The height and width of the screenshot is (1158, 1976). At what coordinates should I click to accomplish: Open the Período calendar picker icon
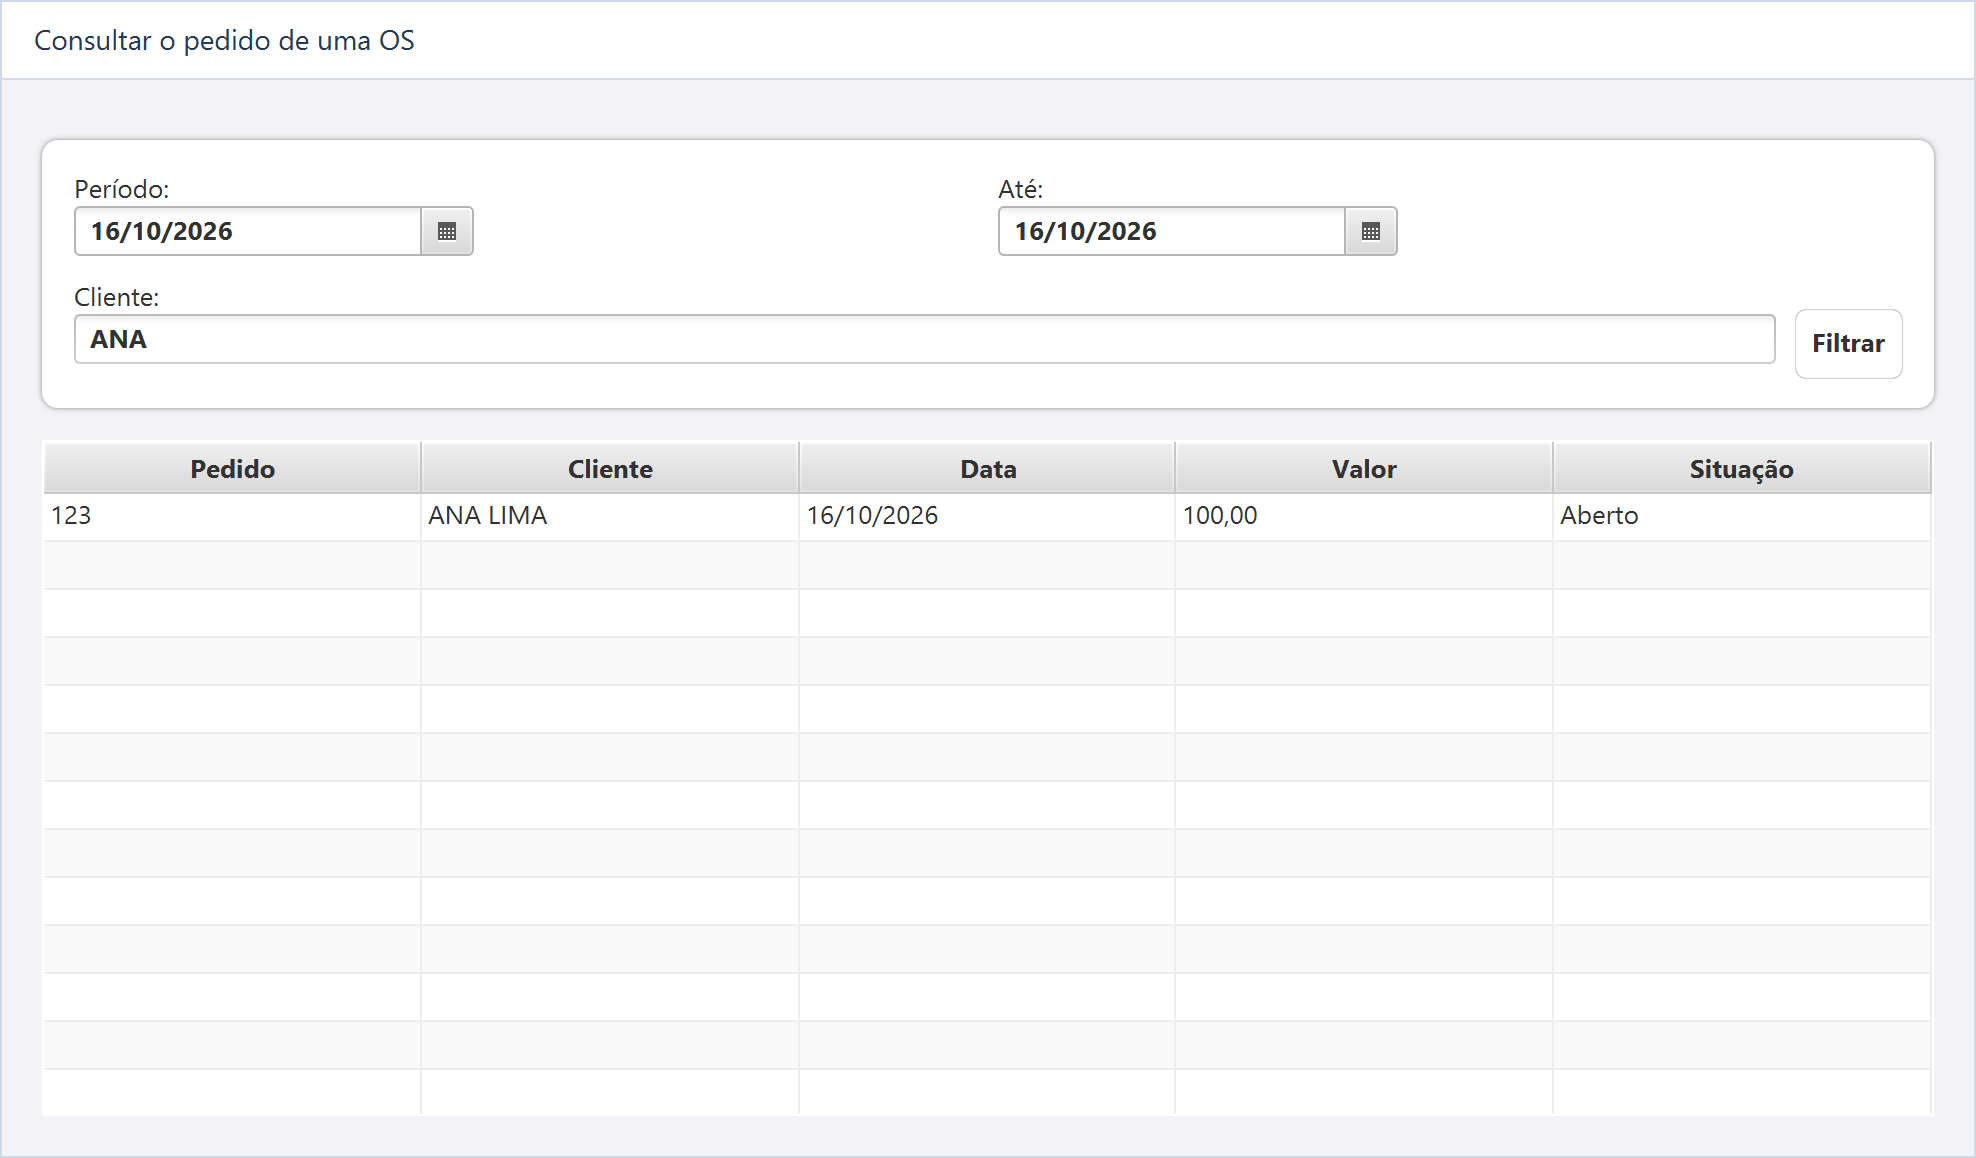pos(447,231)
